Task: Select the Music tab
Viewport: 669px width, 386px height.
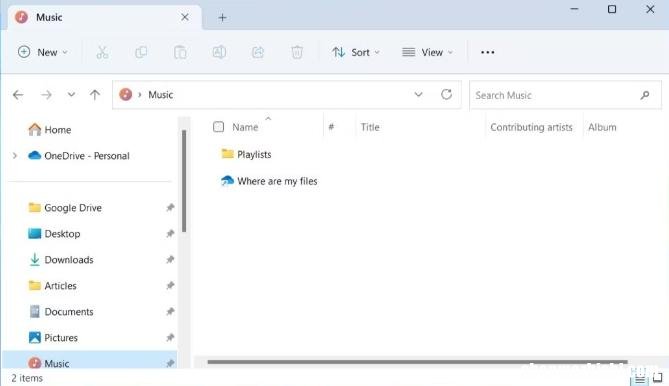Action: click(105, 17)
